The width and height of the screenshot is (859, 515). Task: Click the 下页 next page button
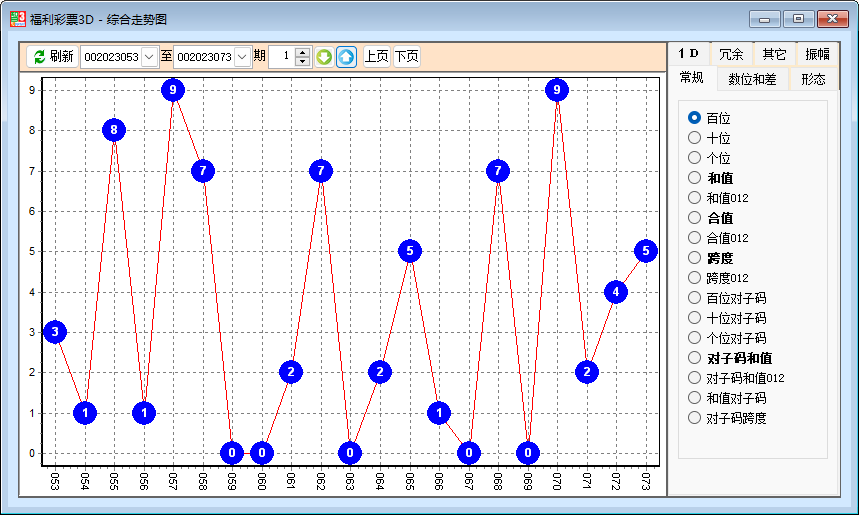pos(406,57)
